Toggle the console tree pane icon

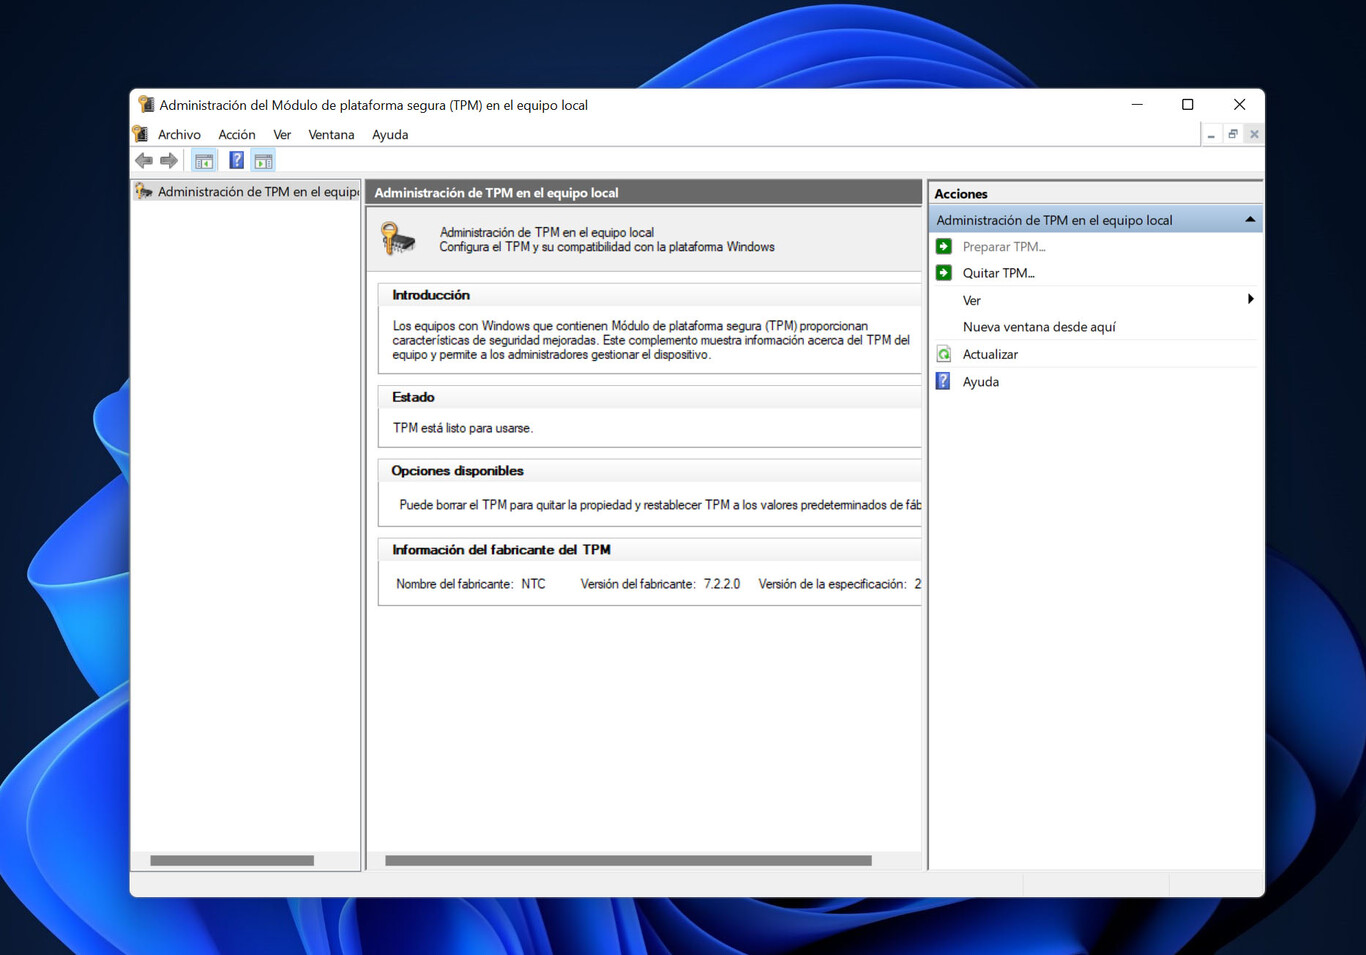coord(204,160)
